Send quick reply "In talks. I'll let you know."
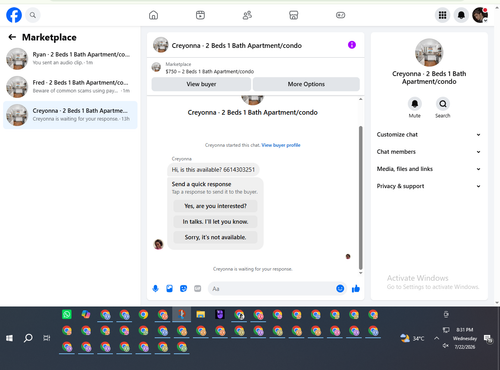The width and height of the screenshot is (500, 370). click(215, 222)
